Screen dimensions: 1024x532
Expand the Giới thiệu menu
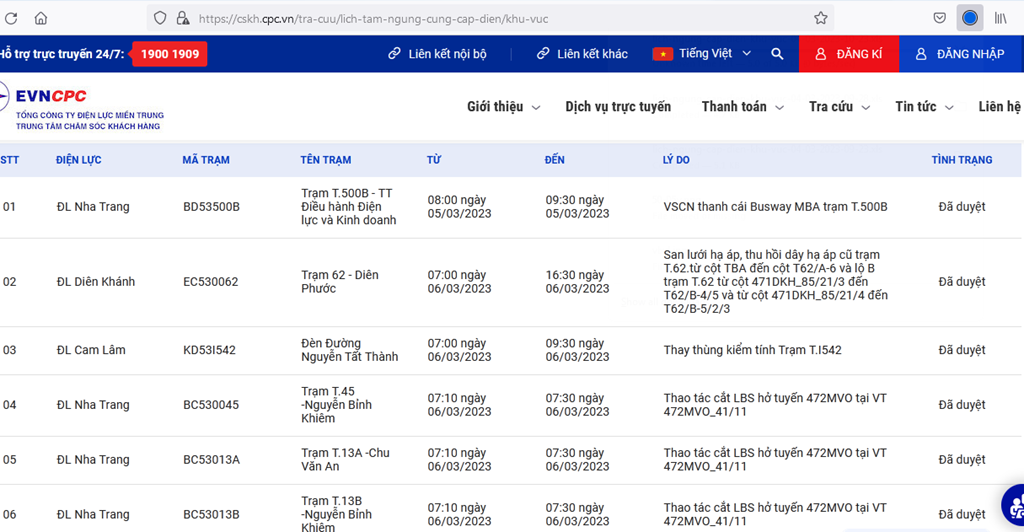coord(503,107)
